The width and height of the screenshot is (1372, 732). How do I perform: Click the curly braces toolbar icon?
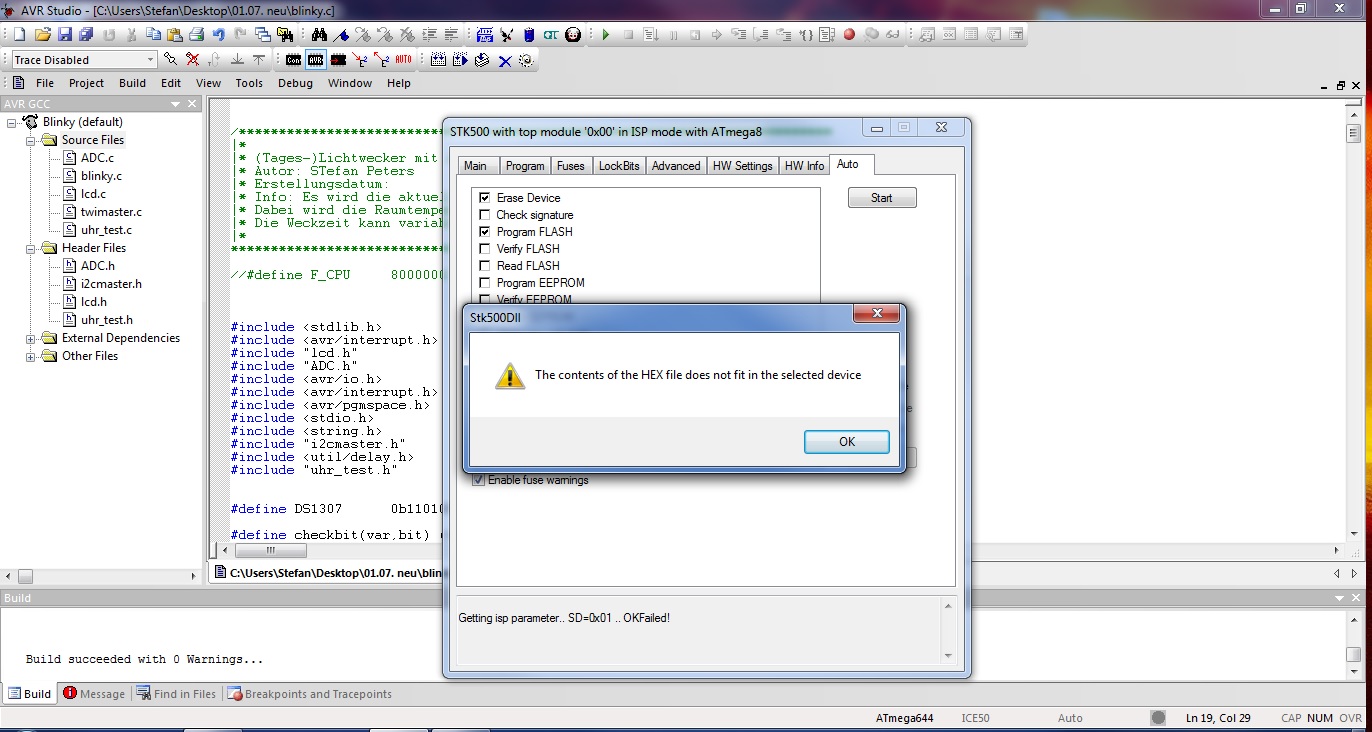pyautogui.click(x=806, y=35)
